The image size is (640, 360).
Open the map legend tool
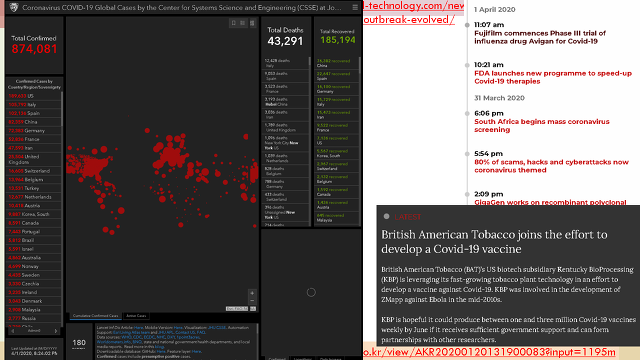243,23
